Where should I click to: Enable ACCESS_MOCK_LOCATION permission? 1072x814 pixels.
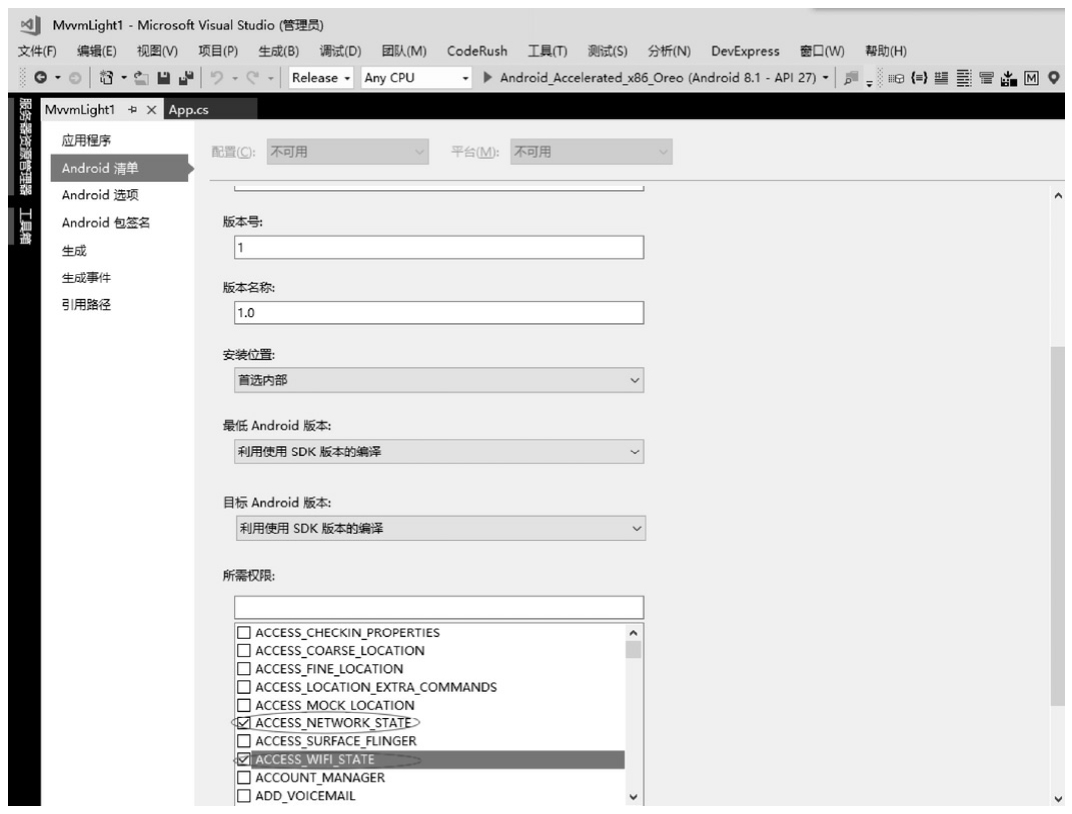(x=244, y=705)
